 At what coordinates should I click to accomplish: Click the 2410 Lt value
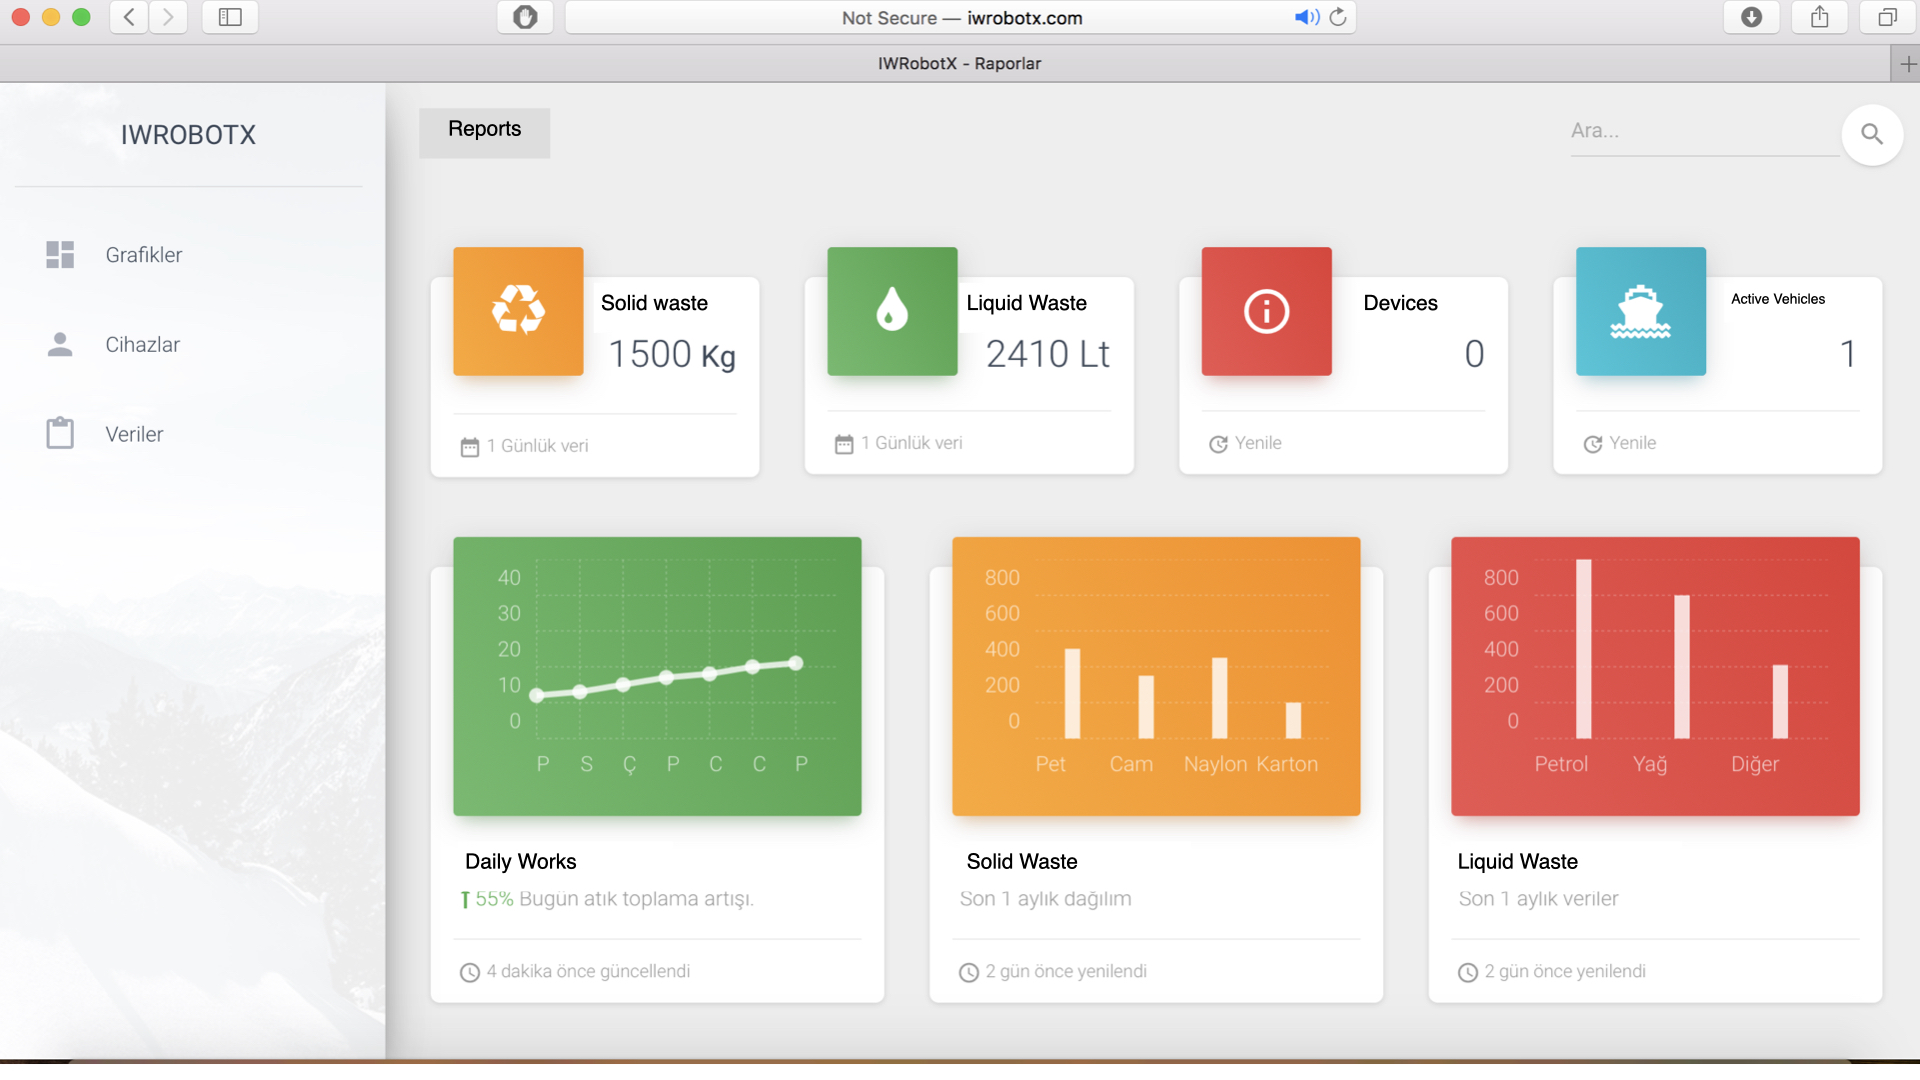click(x=1047, y=354)
